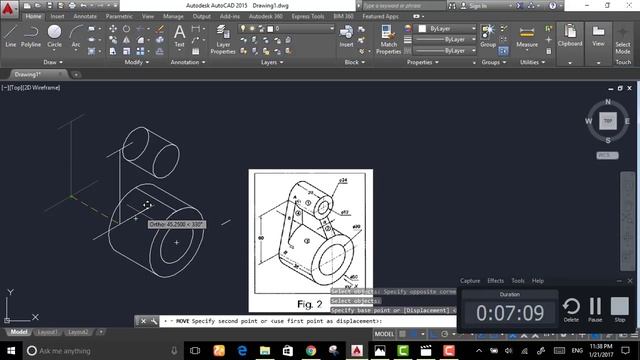
Task: Select the Line drawing tool
Action: point(11,36)
